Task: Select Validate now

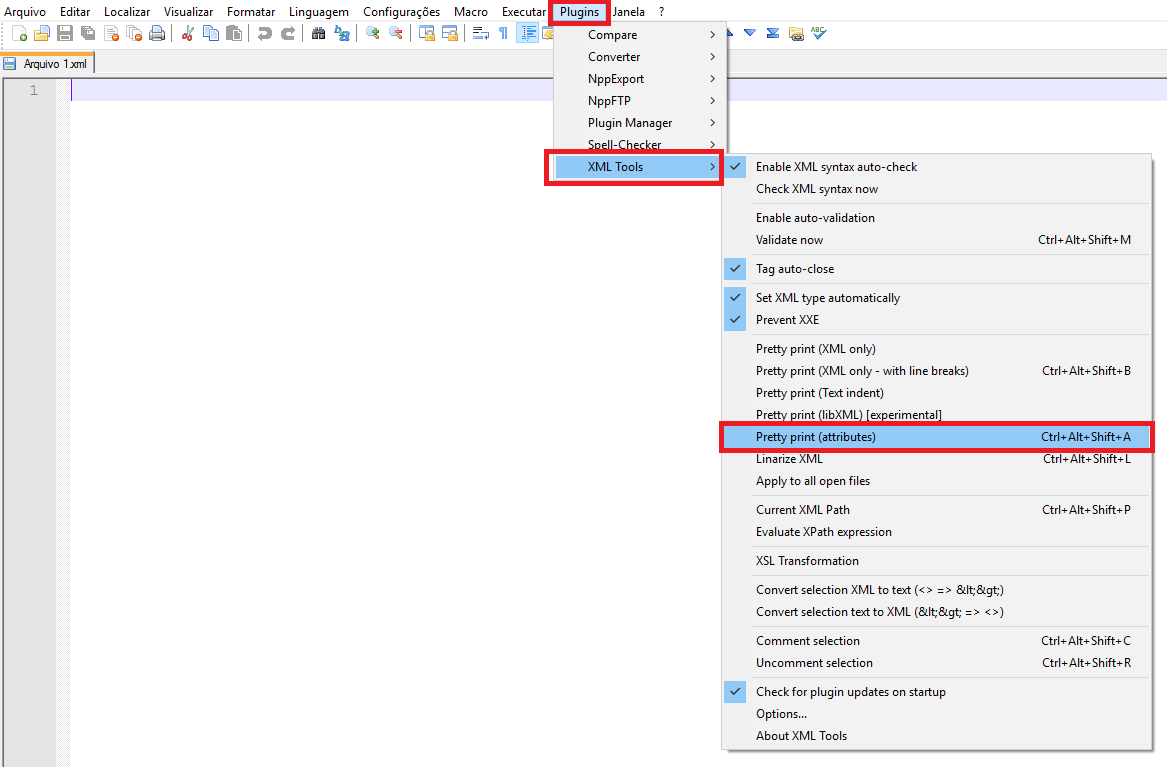Action: pyautogui.click(x=937, y=240)
